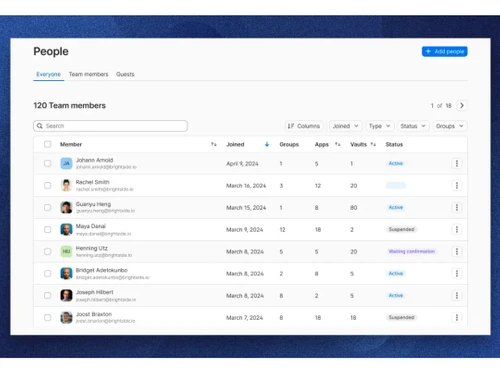Click the Joined column blue sort arrow
This screenshot has width=500, height=375.
[267, 144]
